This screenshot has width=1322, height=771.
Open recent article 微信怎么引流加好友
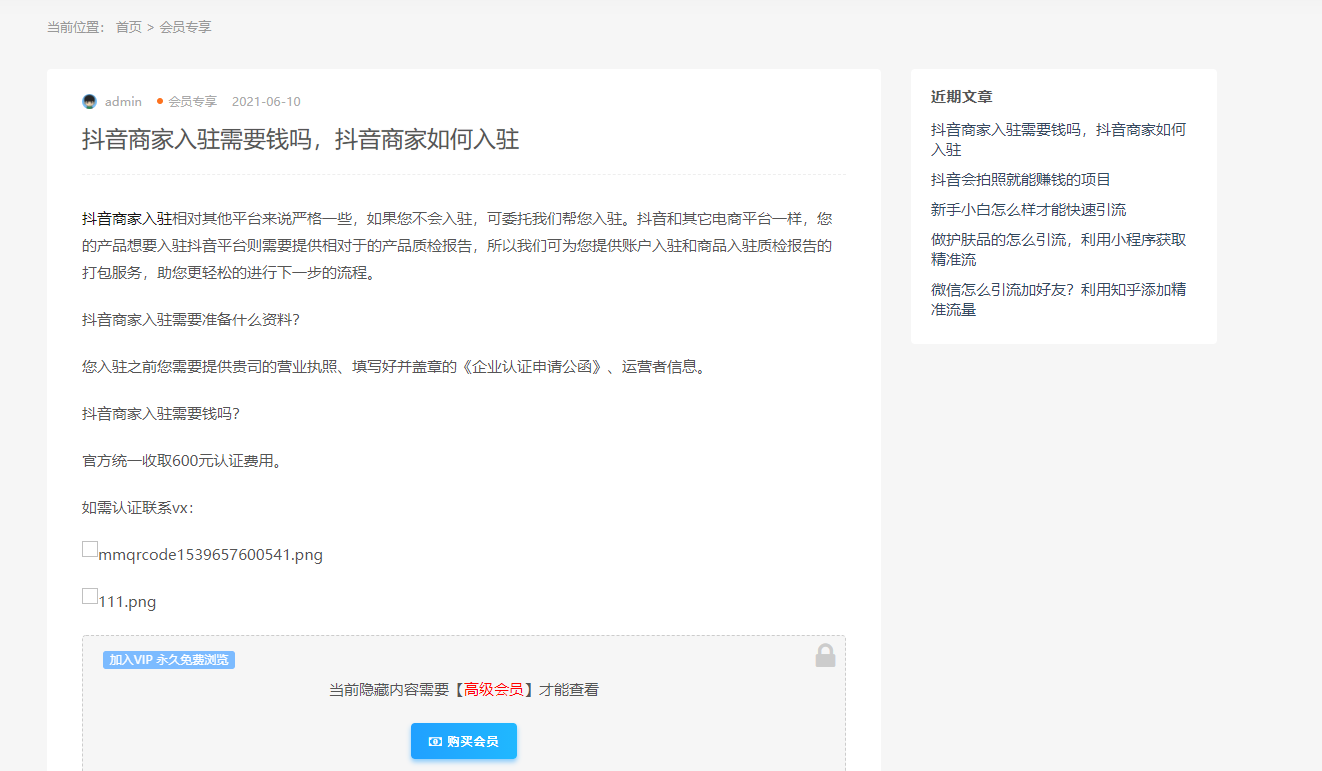coord(1058,299)
